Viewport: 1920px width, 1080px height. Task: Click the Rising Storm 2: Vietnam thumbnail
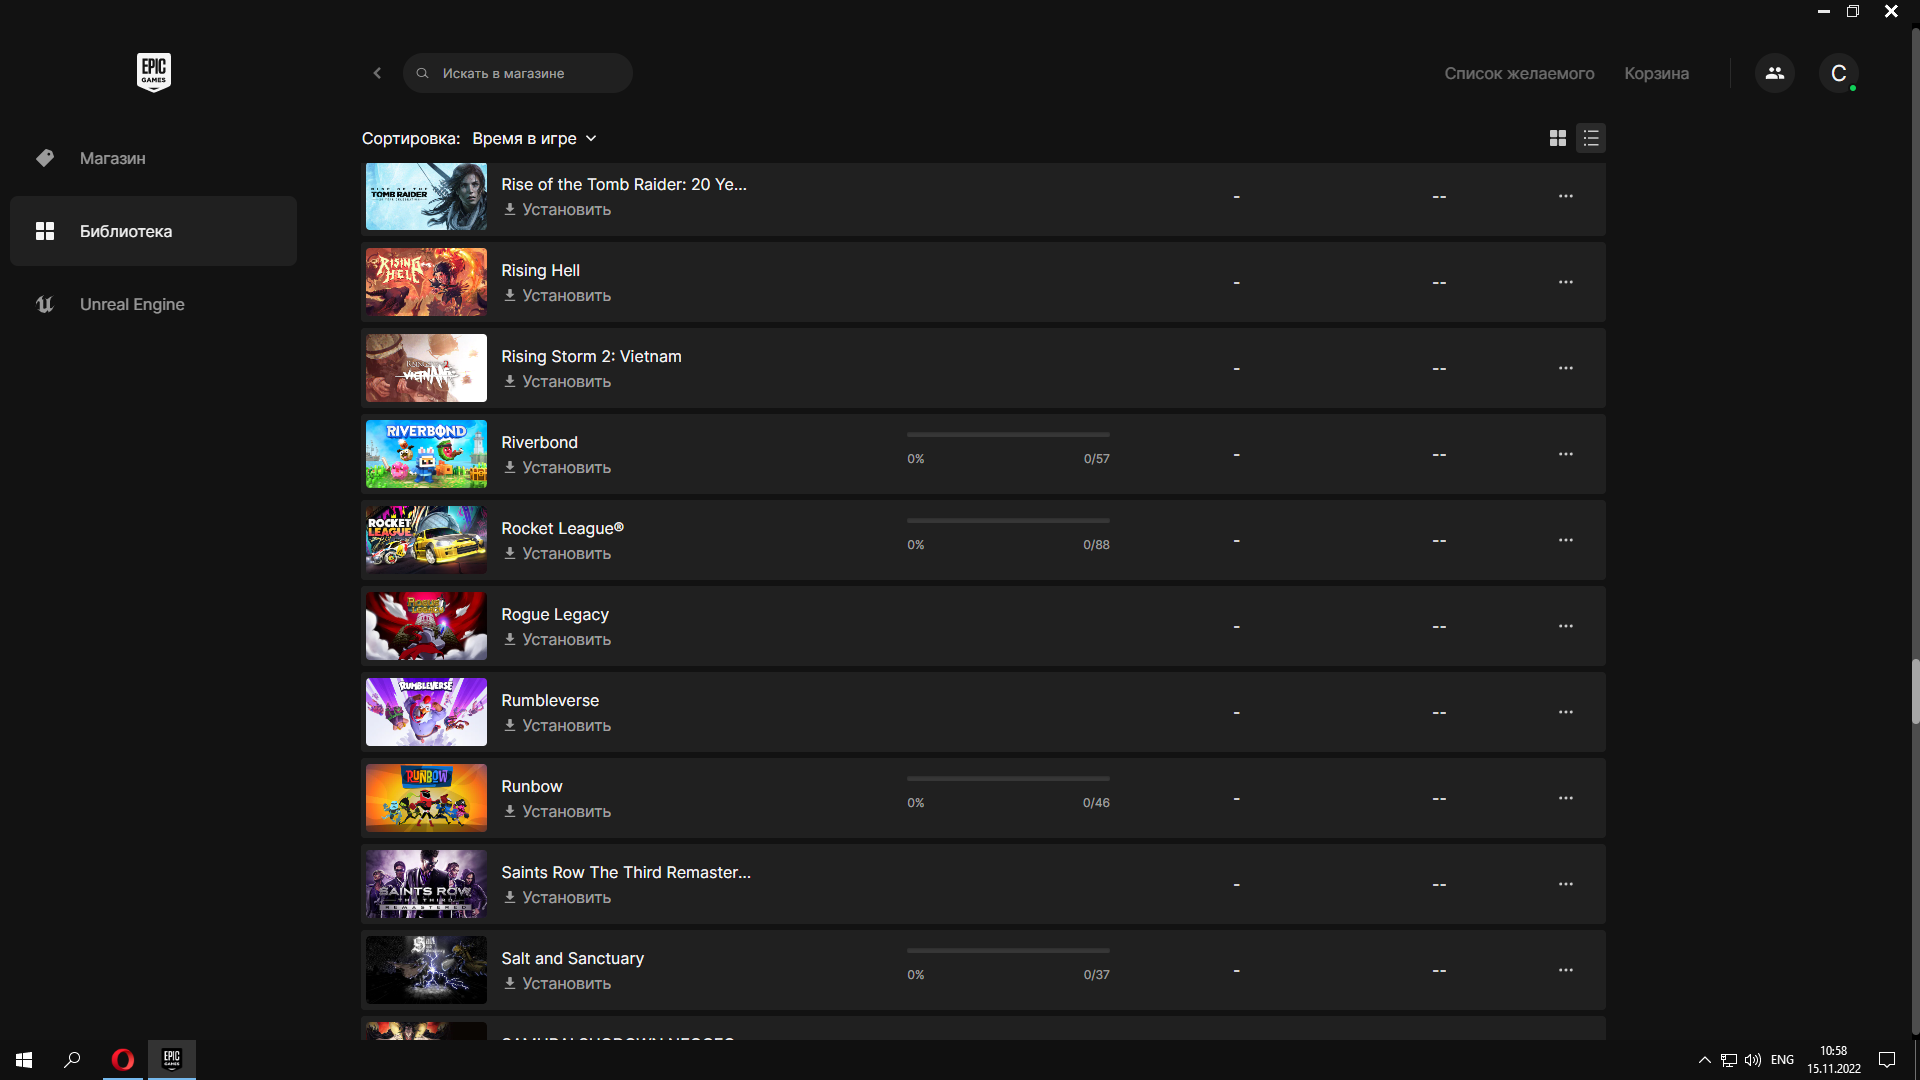click(x=426, y=368)
